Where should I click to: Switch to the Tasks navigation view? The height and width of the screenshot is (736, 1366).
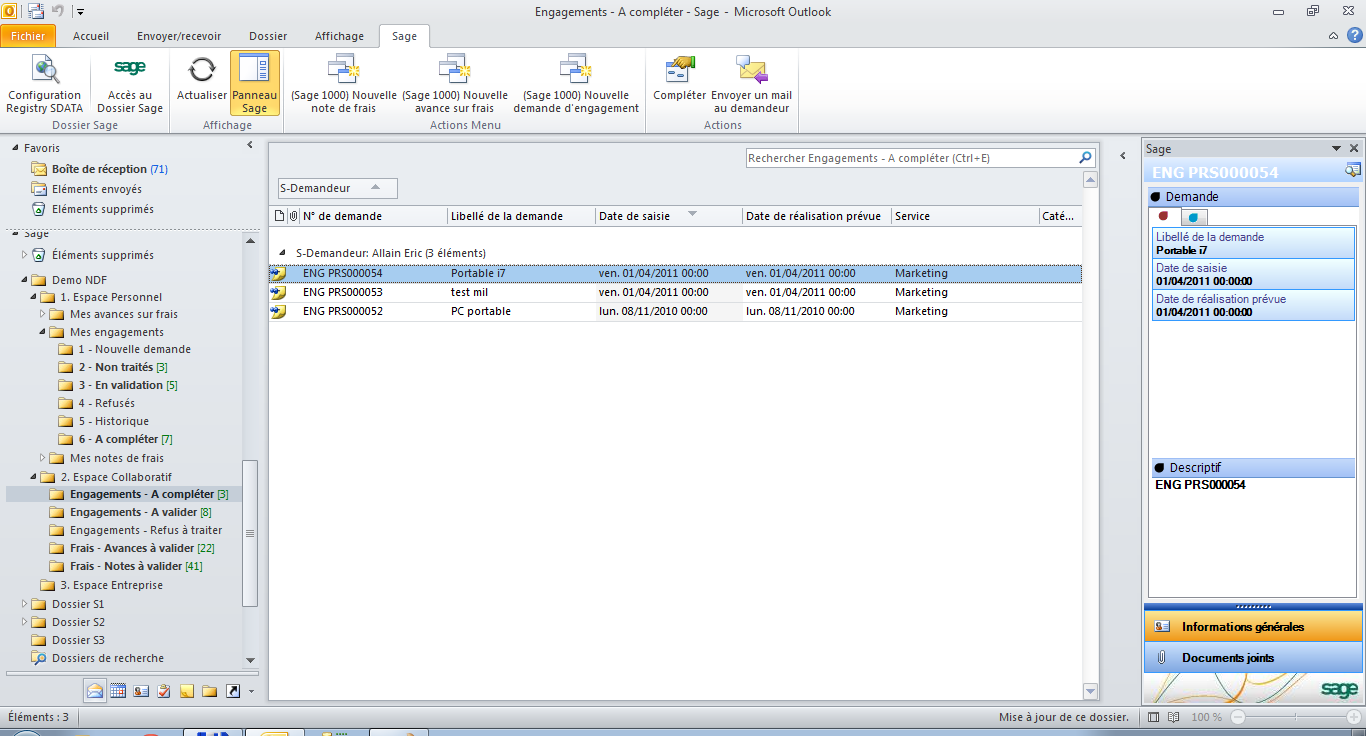(164, 690)
